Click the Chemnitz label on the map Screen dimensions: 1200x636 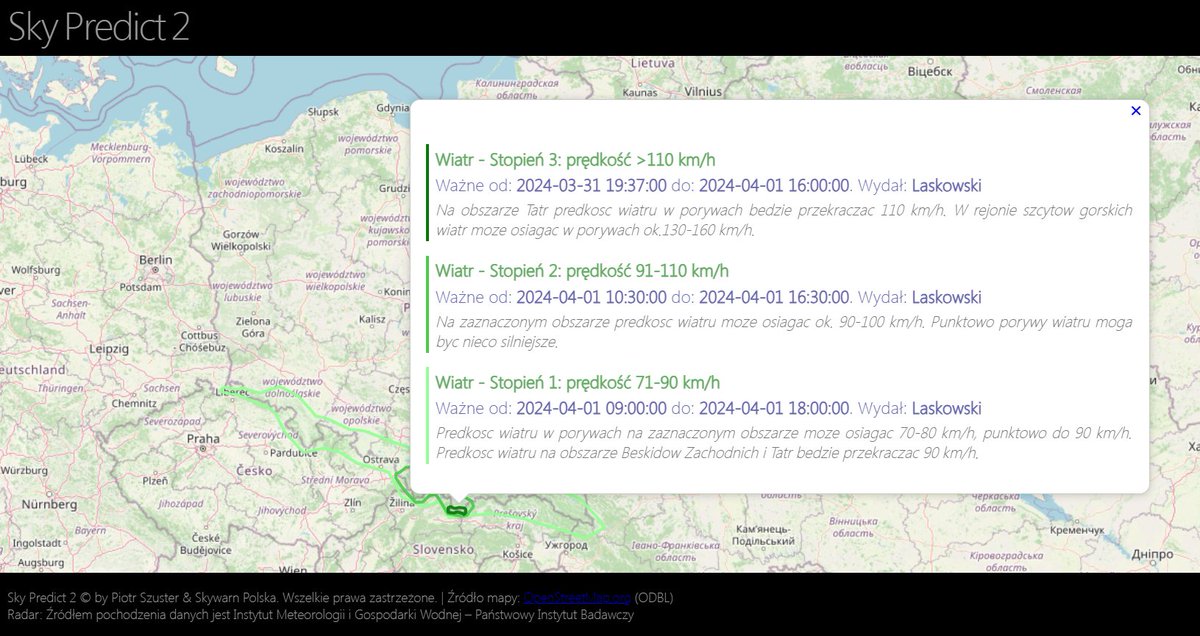coord(135,405)
